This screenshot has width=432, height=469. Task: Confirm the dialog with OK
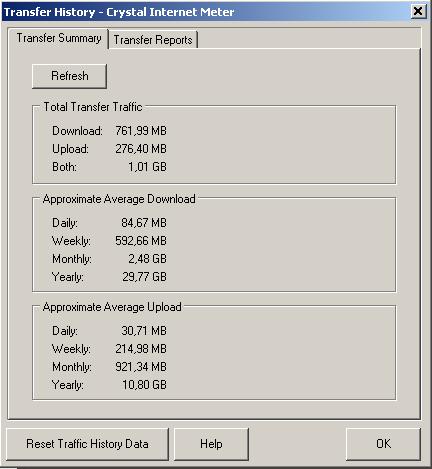[x=383, y=444]
